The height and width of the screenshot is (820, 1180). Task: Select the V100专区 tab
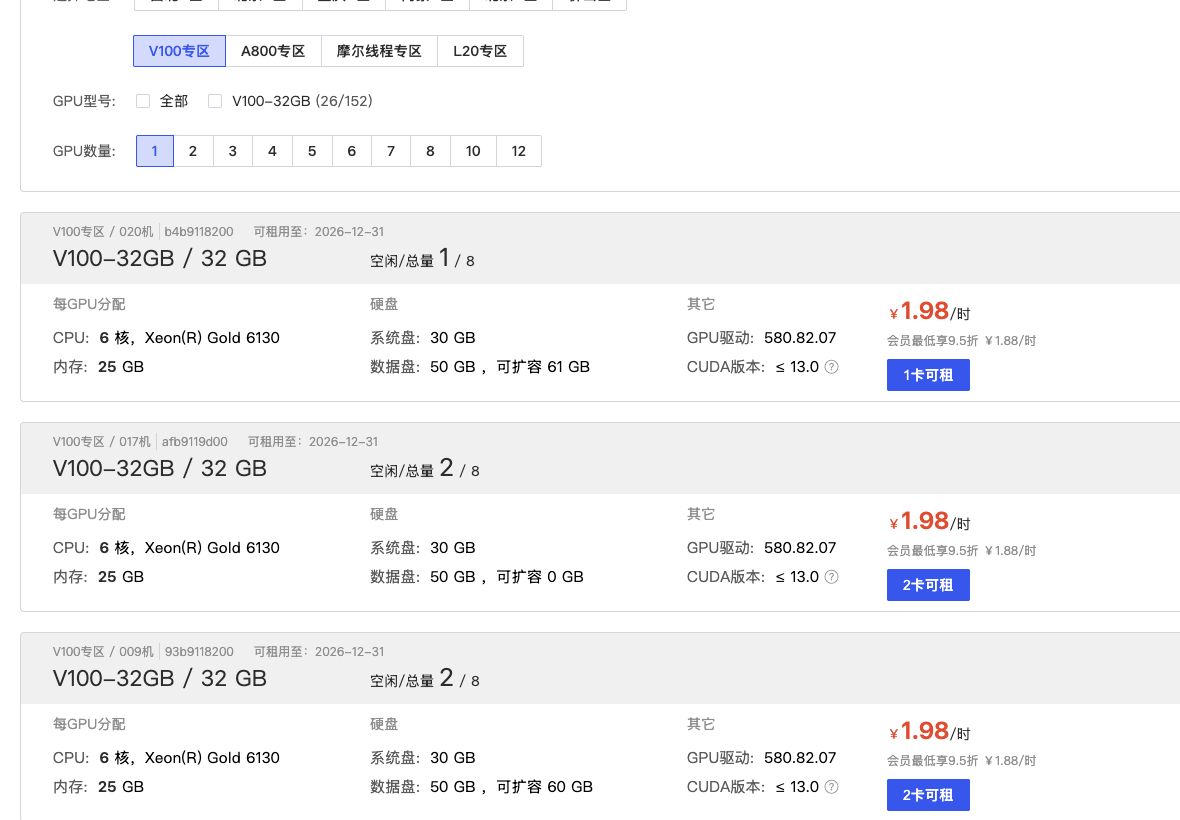[179, 51]
